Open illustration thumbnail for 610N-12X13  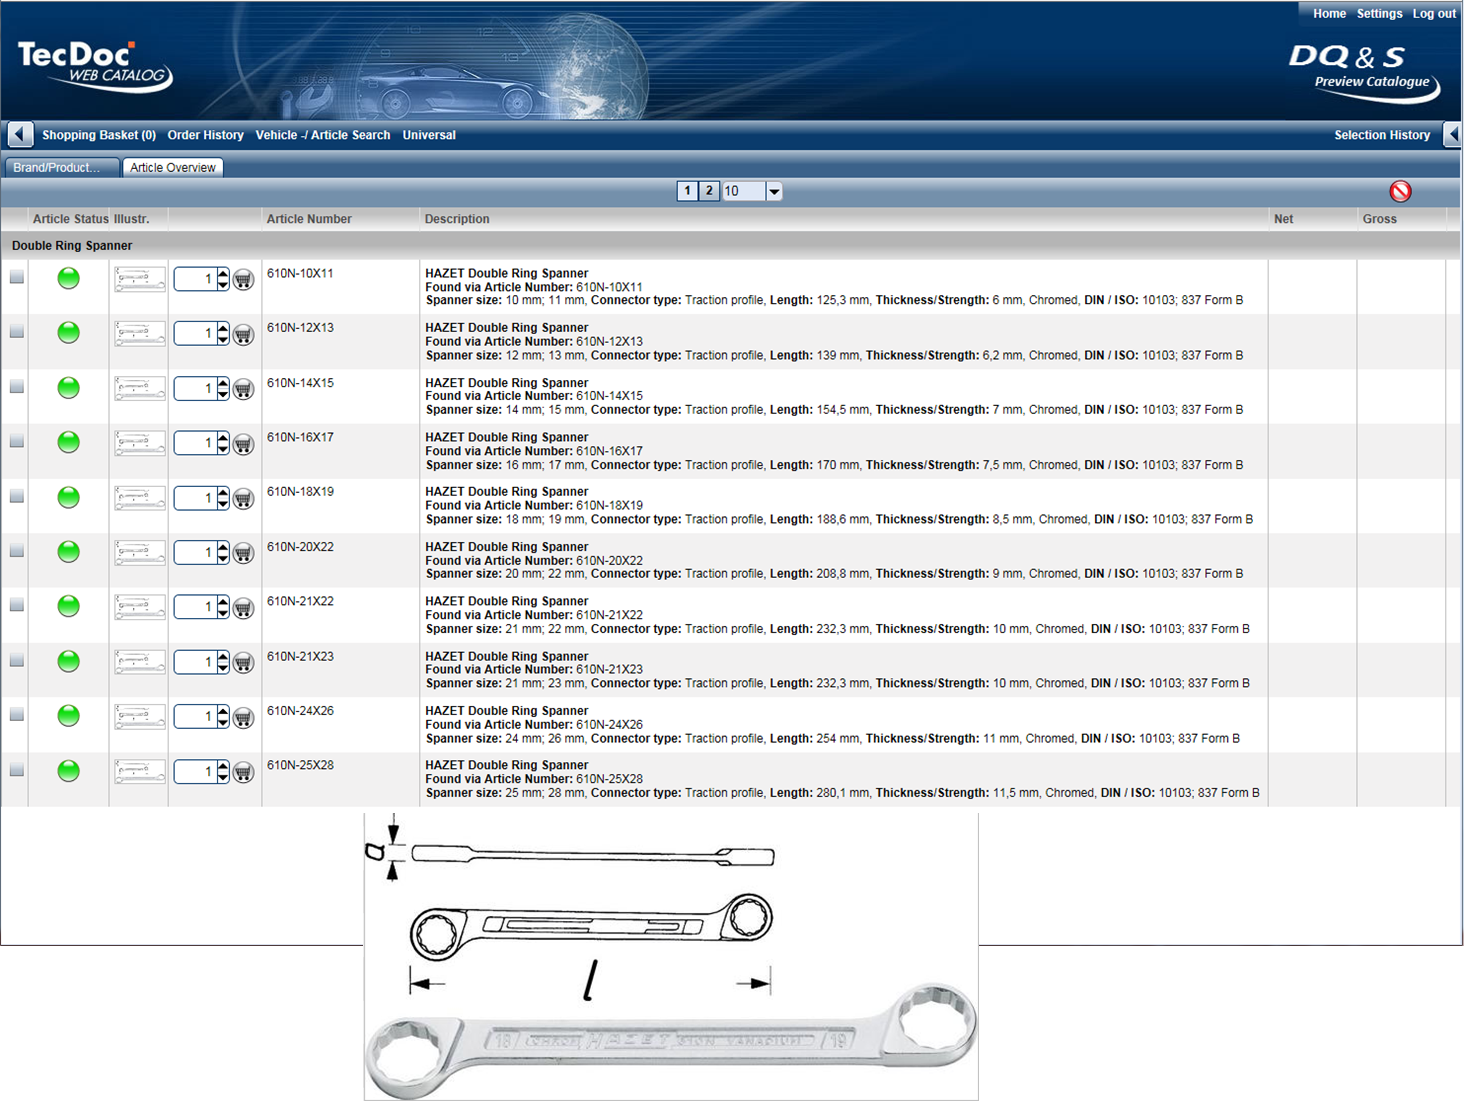click(x=139, y=334)
